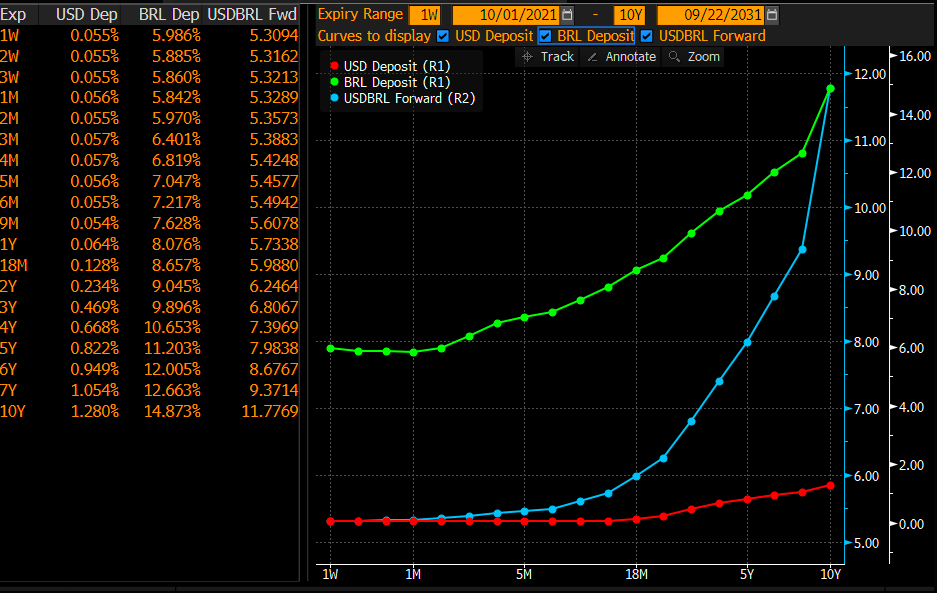Viewport: 937px width, 593px height.
Task: Click the start date field 10/01/2021
Action: click(507, 14)
